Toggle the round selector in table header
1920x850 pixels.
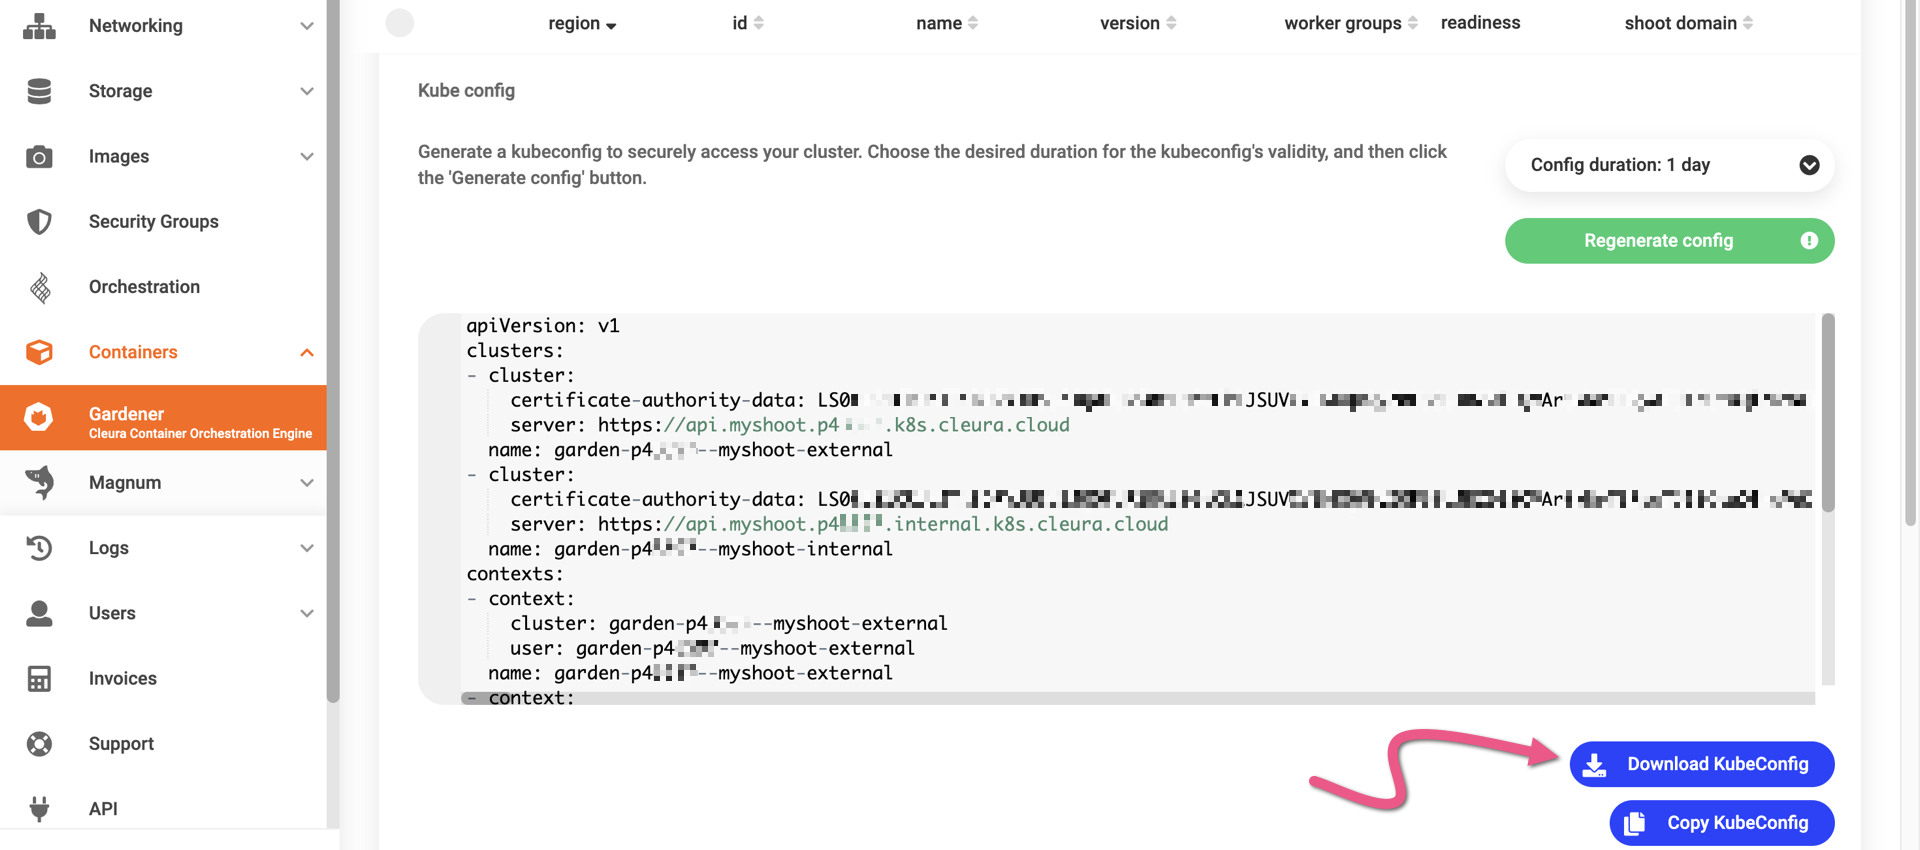[x=400, y=23]
